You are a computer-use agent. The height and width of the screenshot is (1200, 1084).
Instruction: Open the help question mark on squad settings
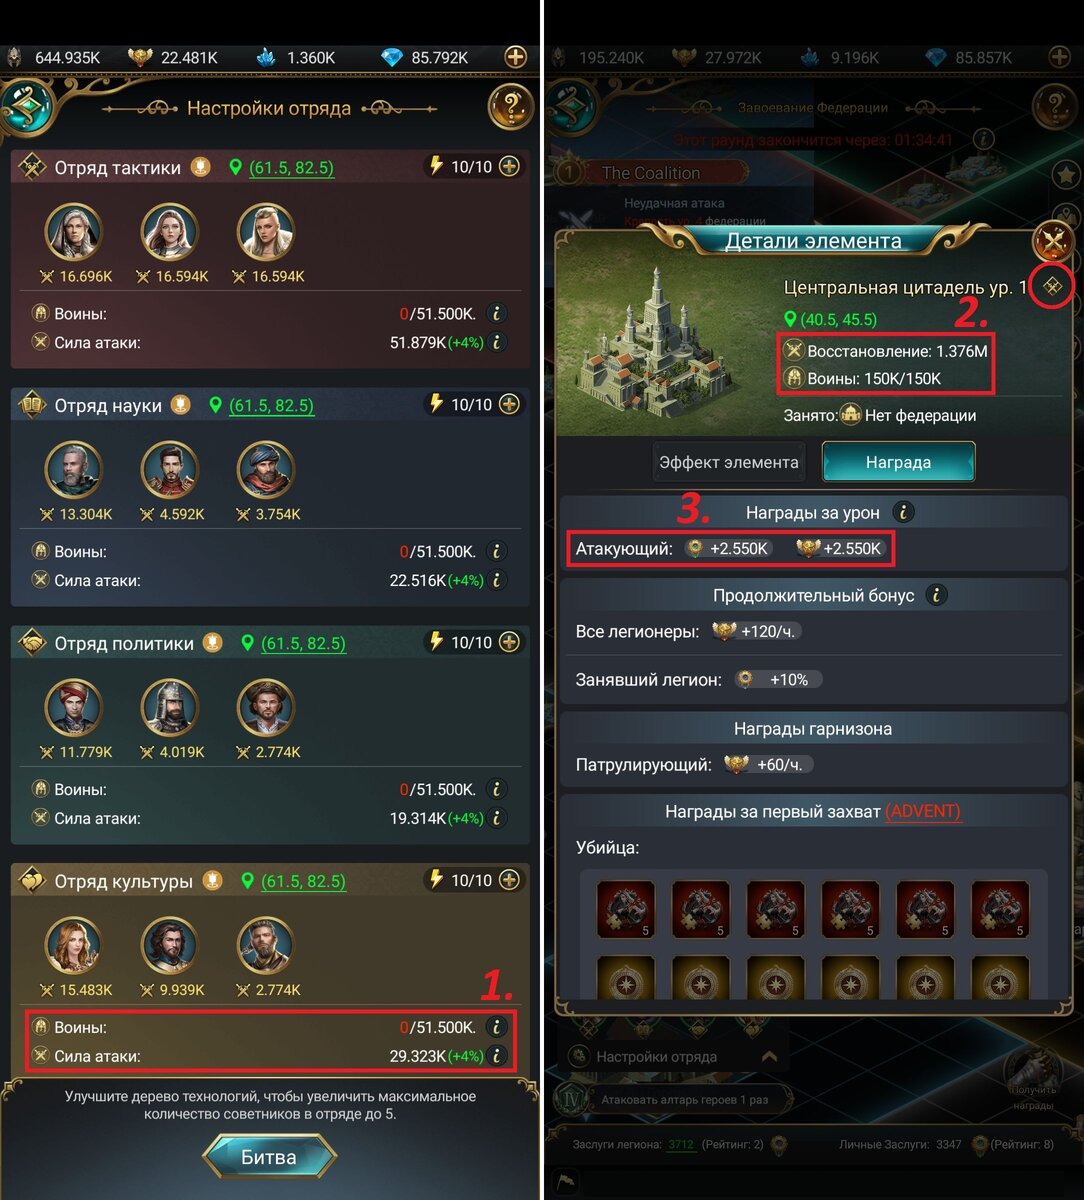(x=510, y=107)
